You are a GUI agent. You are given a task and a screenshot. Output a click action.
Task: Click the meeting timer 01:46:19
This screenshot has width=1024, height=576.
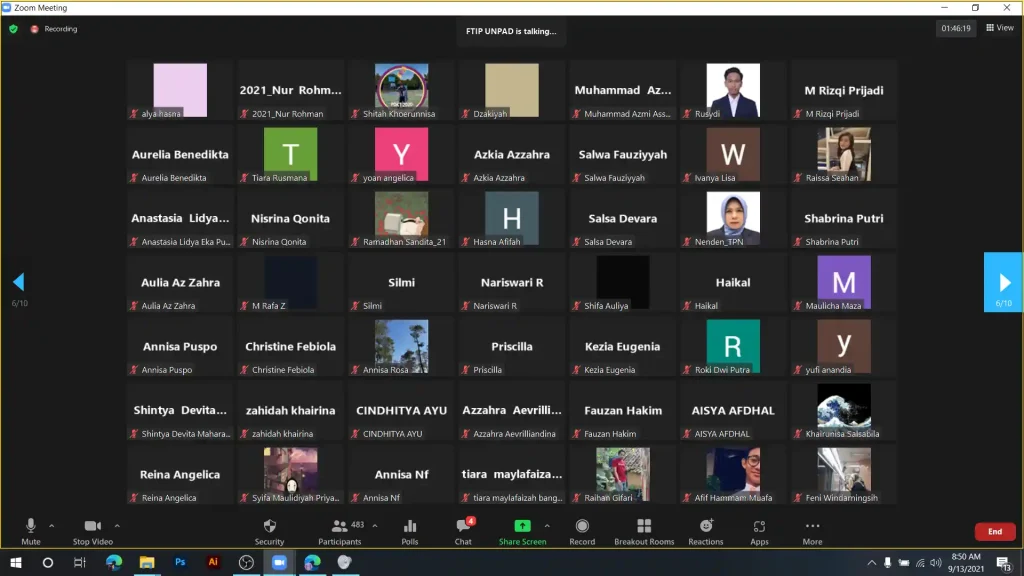click(955, 28)
